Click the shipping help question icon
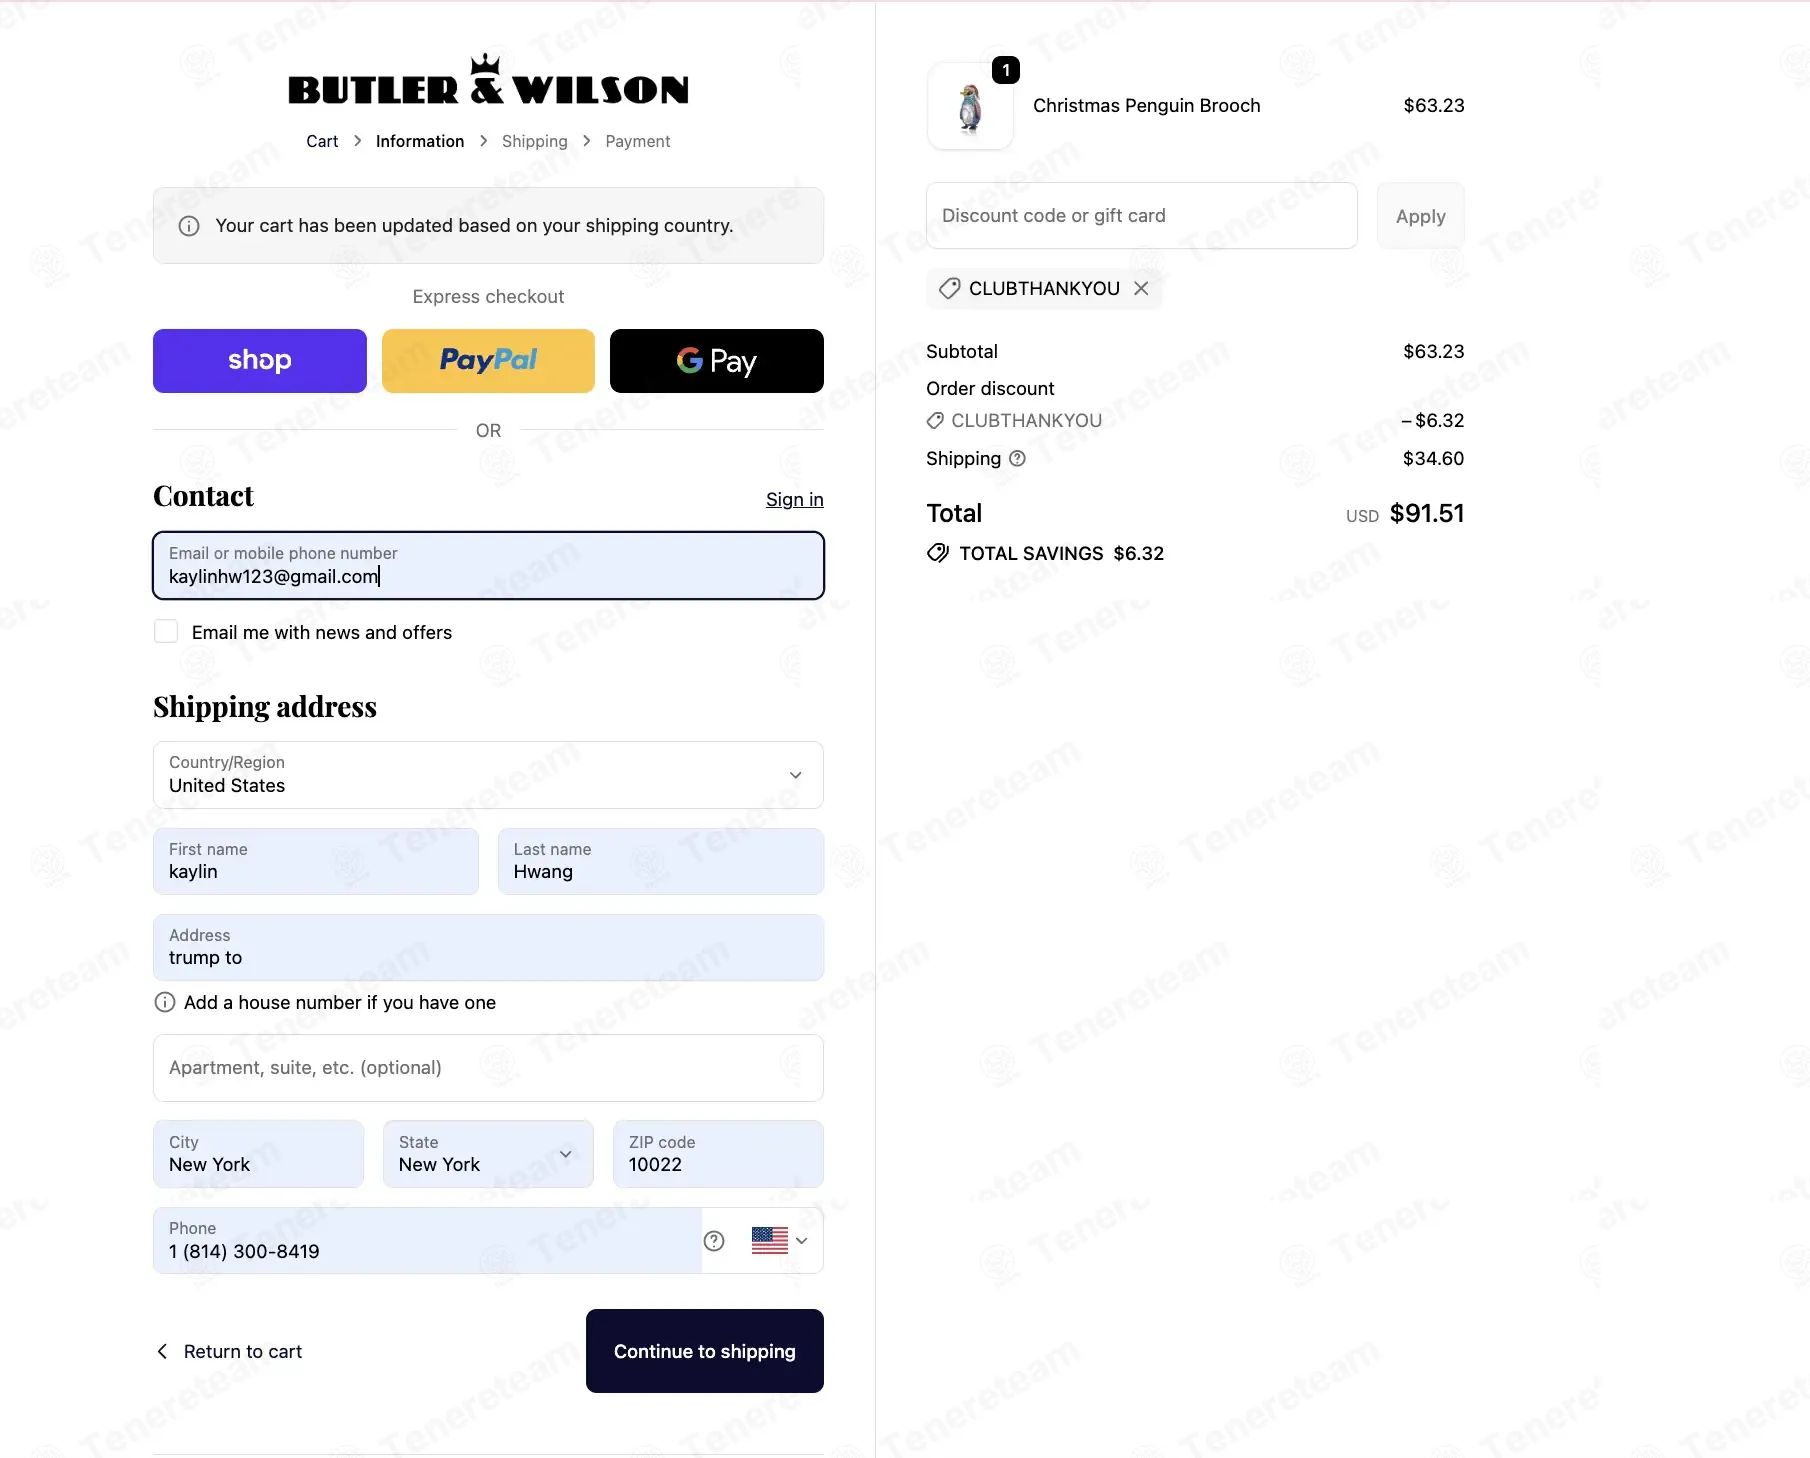Viewport: 1810px width, 1458px height. tap(1017, 458)
